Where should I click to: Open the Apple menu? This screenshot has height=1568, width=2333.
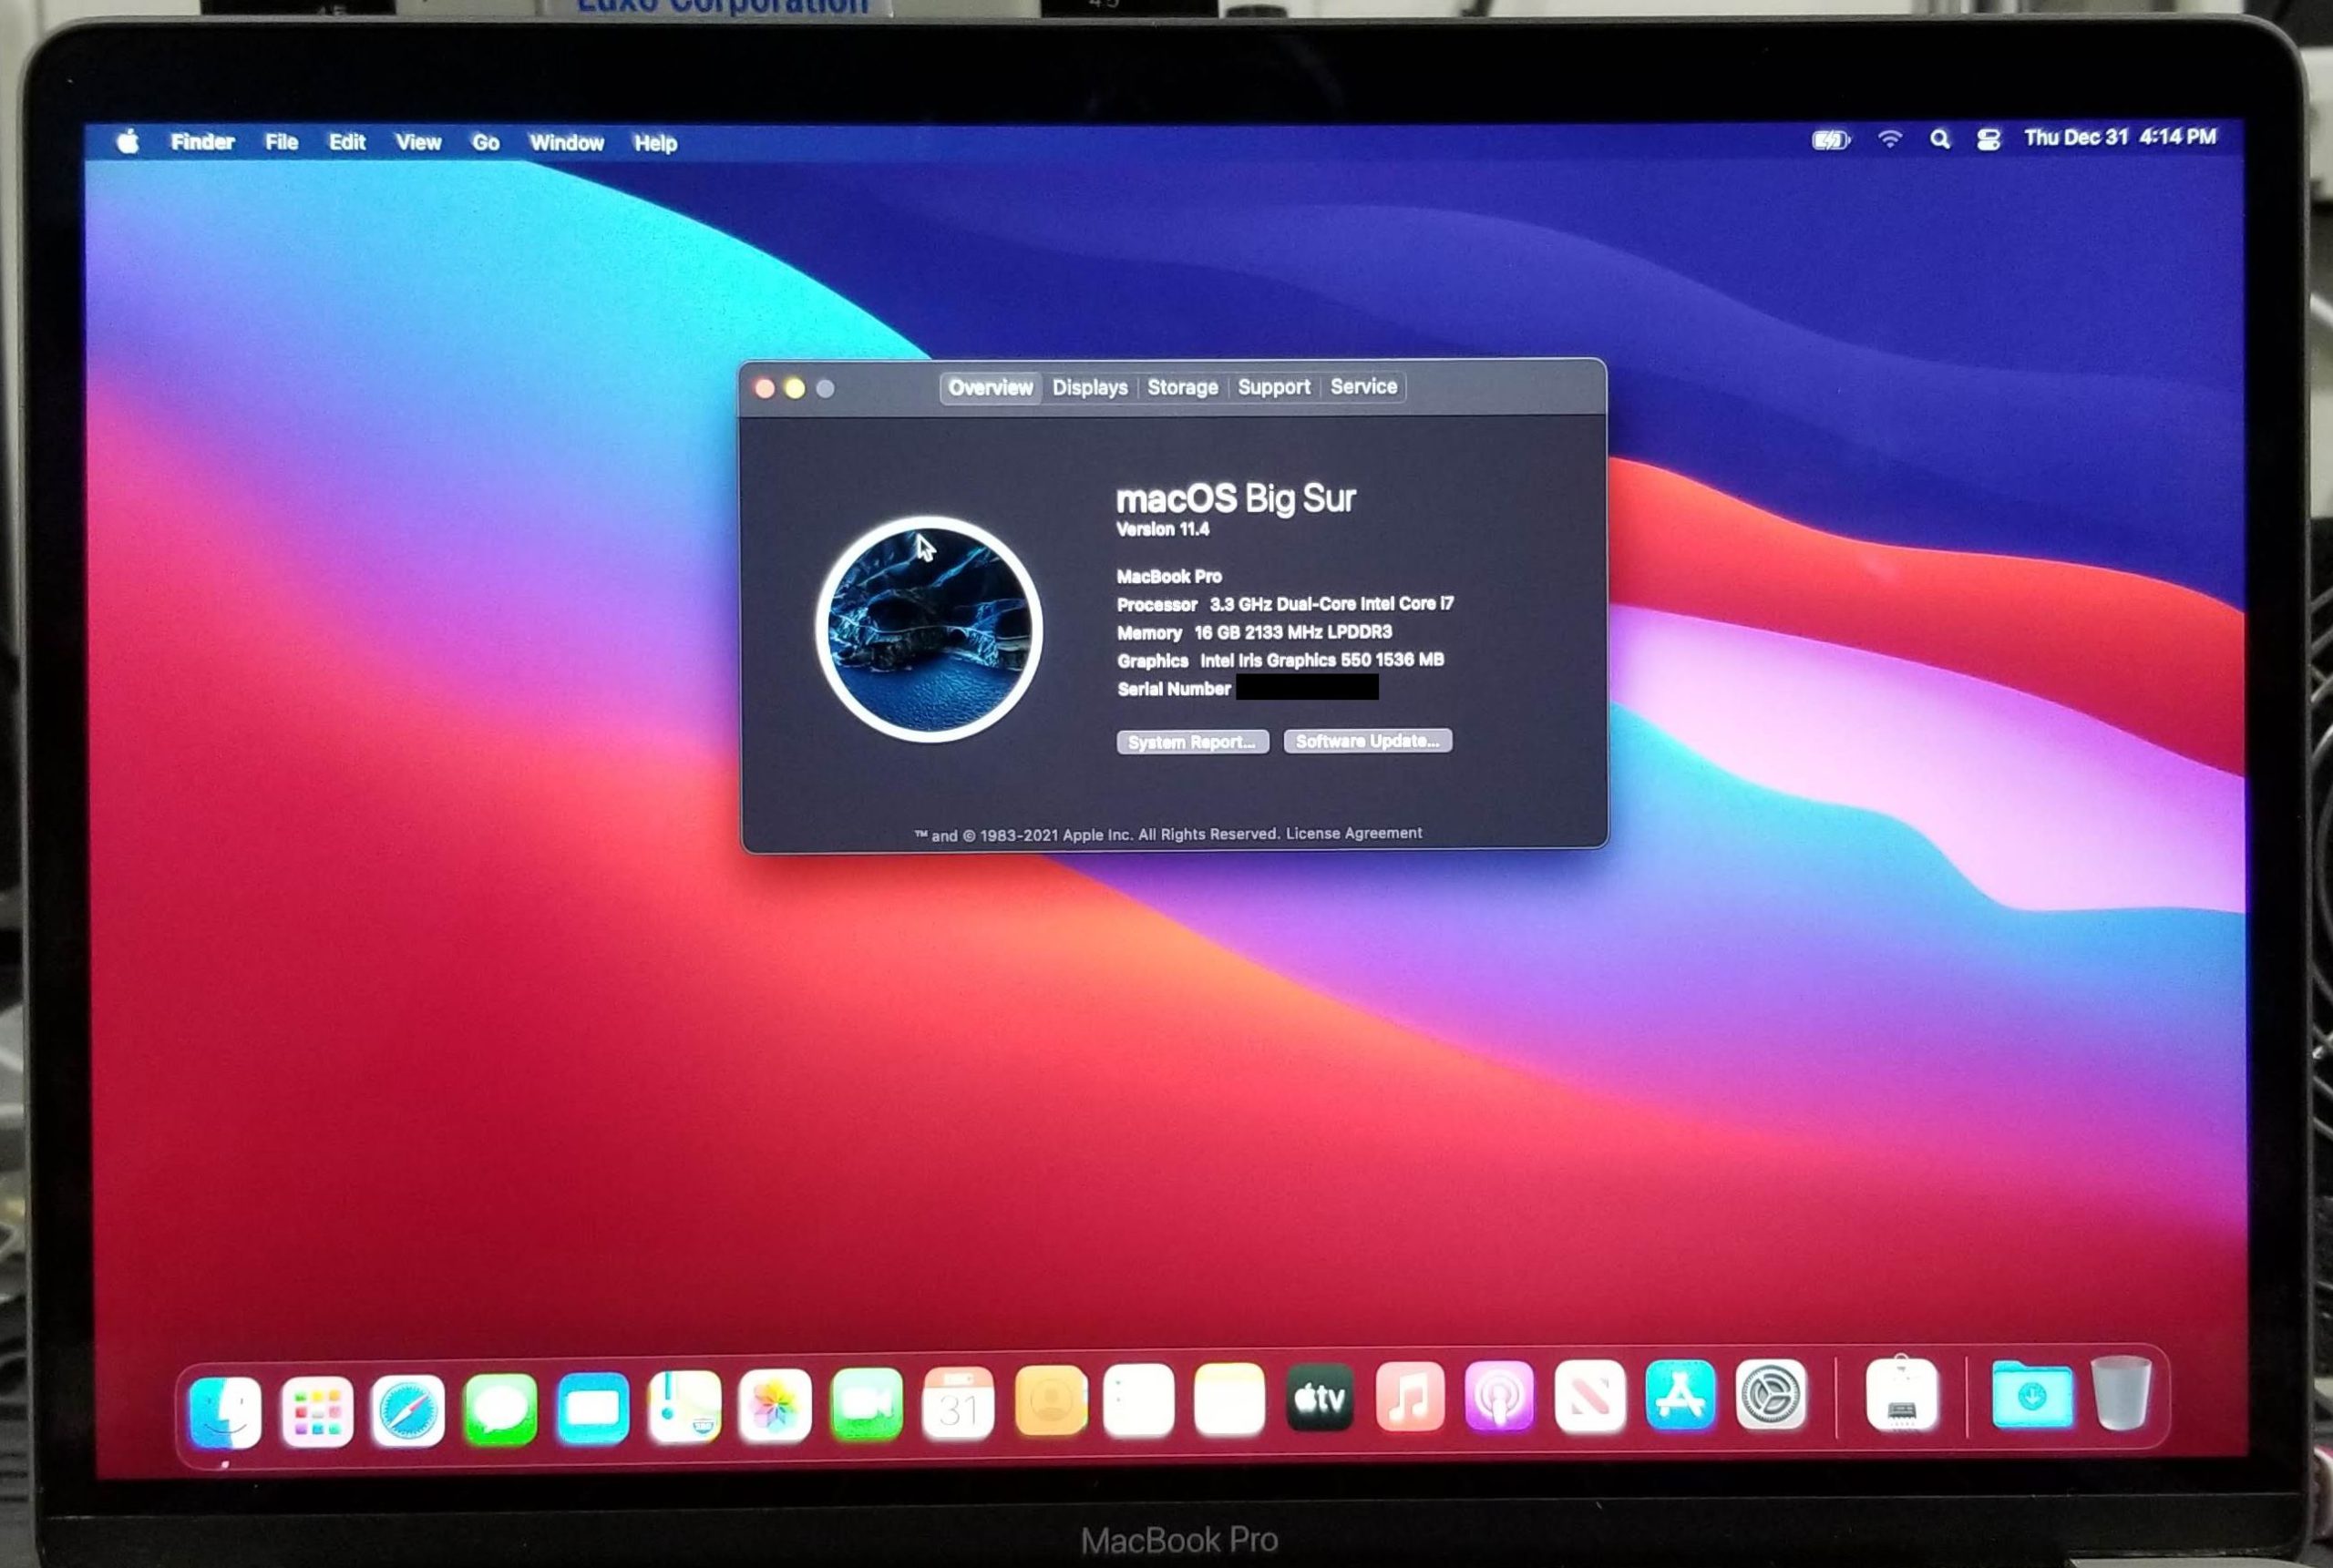coord(128,142)
